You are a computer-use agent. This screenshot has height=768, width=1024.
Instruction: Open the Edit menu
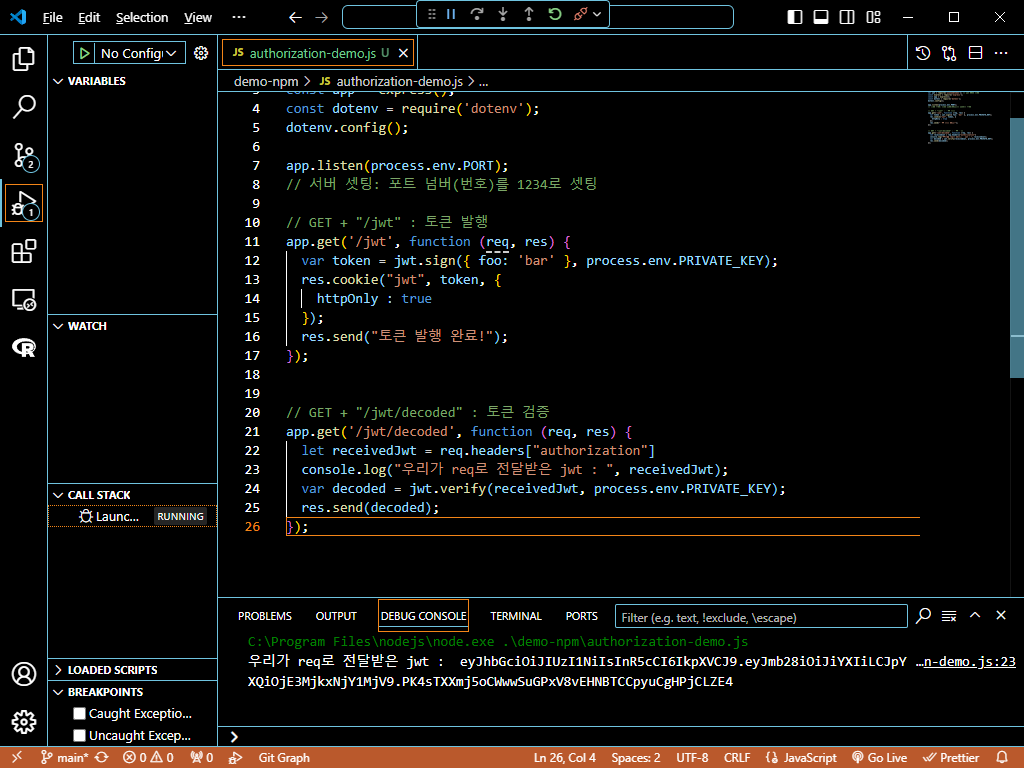tap(89, 18)
